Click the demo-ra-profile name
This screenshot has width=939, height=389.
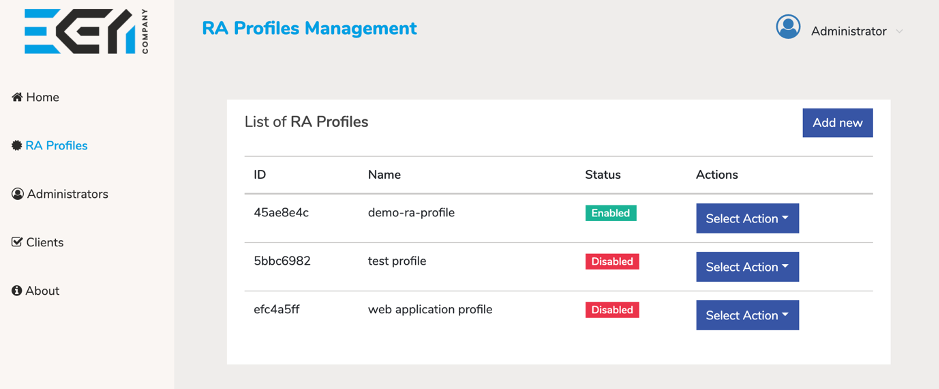click(x=411, y=213)
